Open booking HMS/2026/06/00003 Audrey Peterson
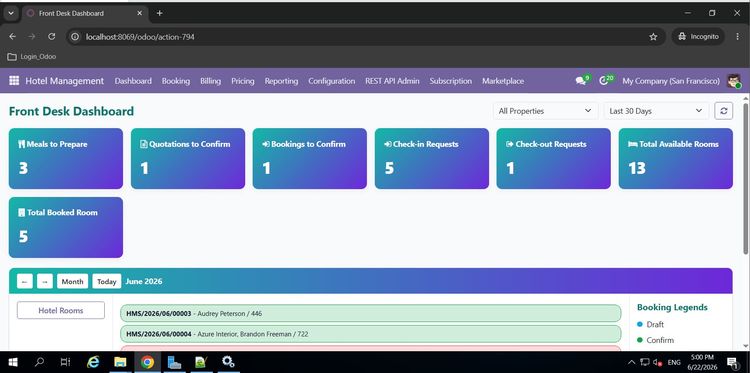The height and width of the screenshot is (373, 750). point(371,313)
